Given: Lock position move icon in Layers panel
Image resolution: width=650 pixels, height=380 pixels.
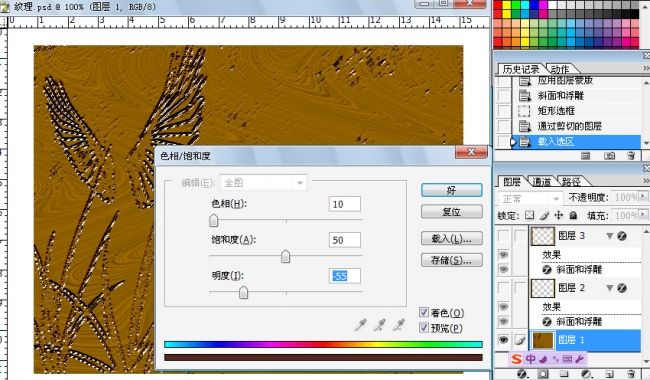Looking at the screenshot, I should 559,215.
